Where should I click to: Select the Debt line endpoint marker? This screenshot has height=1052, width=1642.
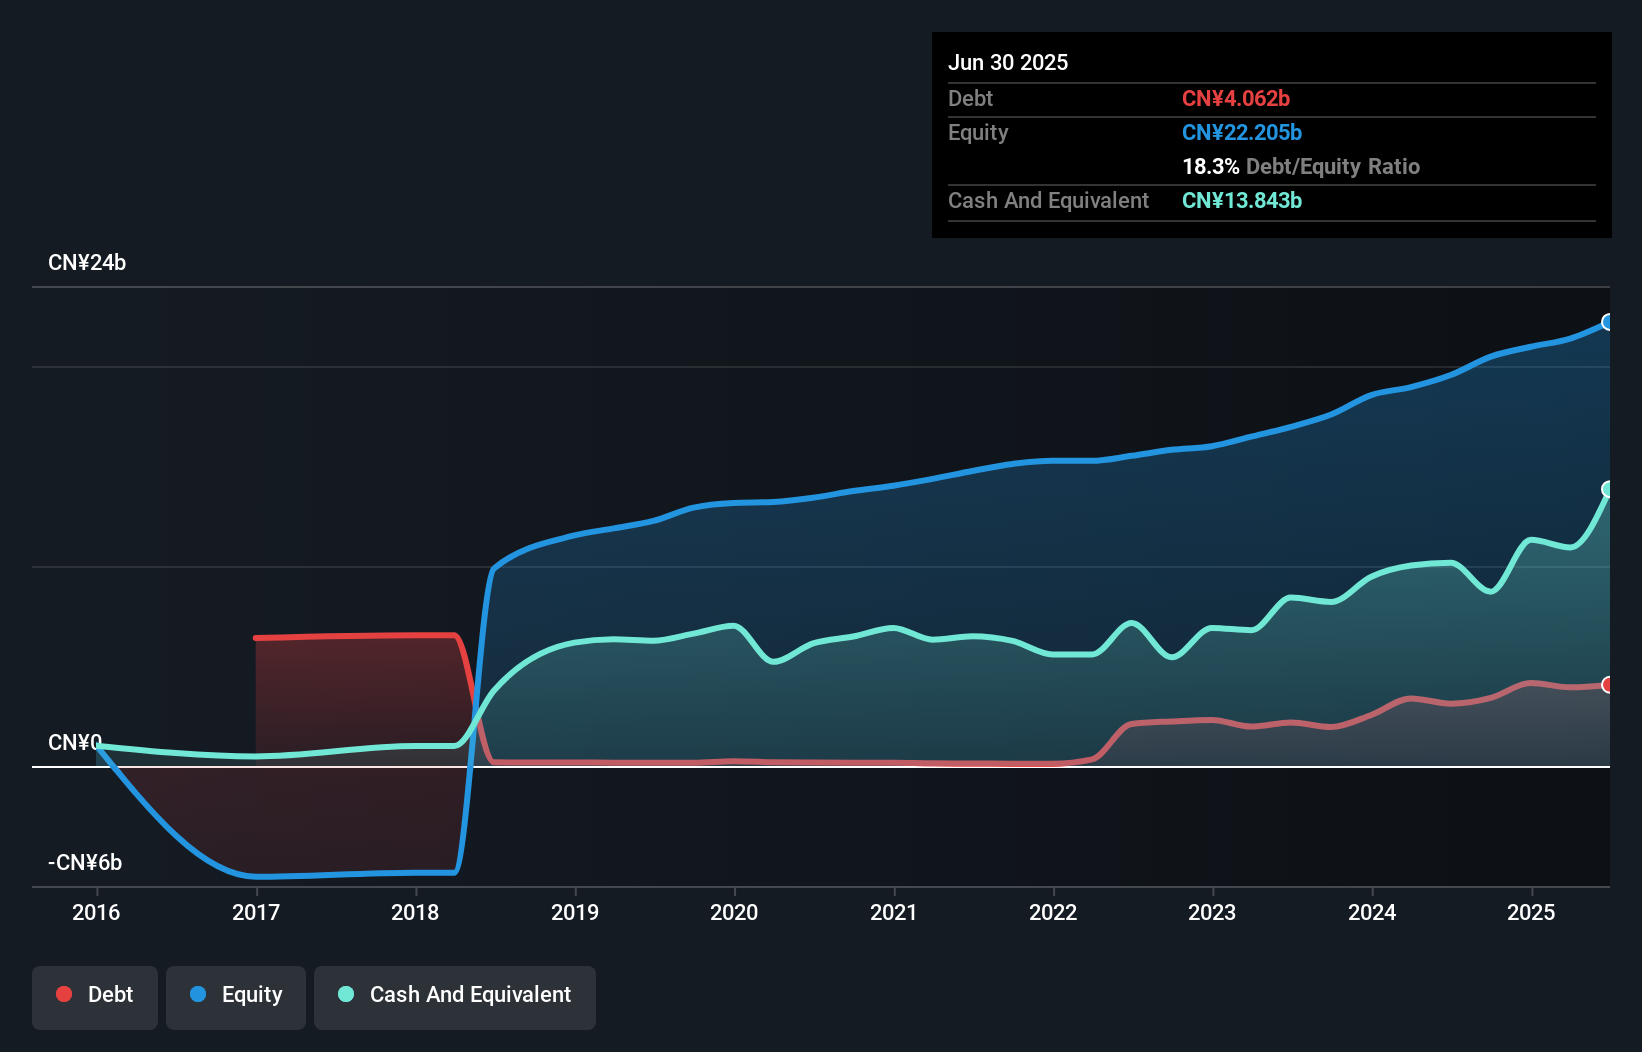1607,685
